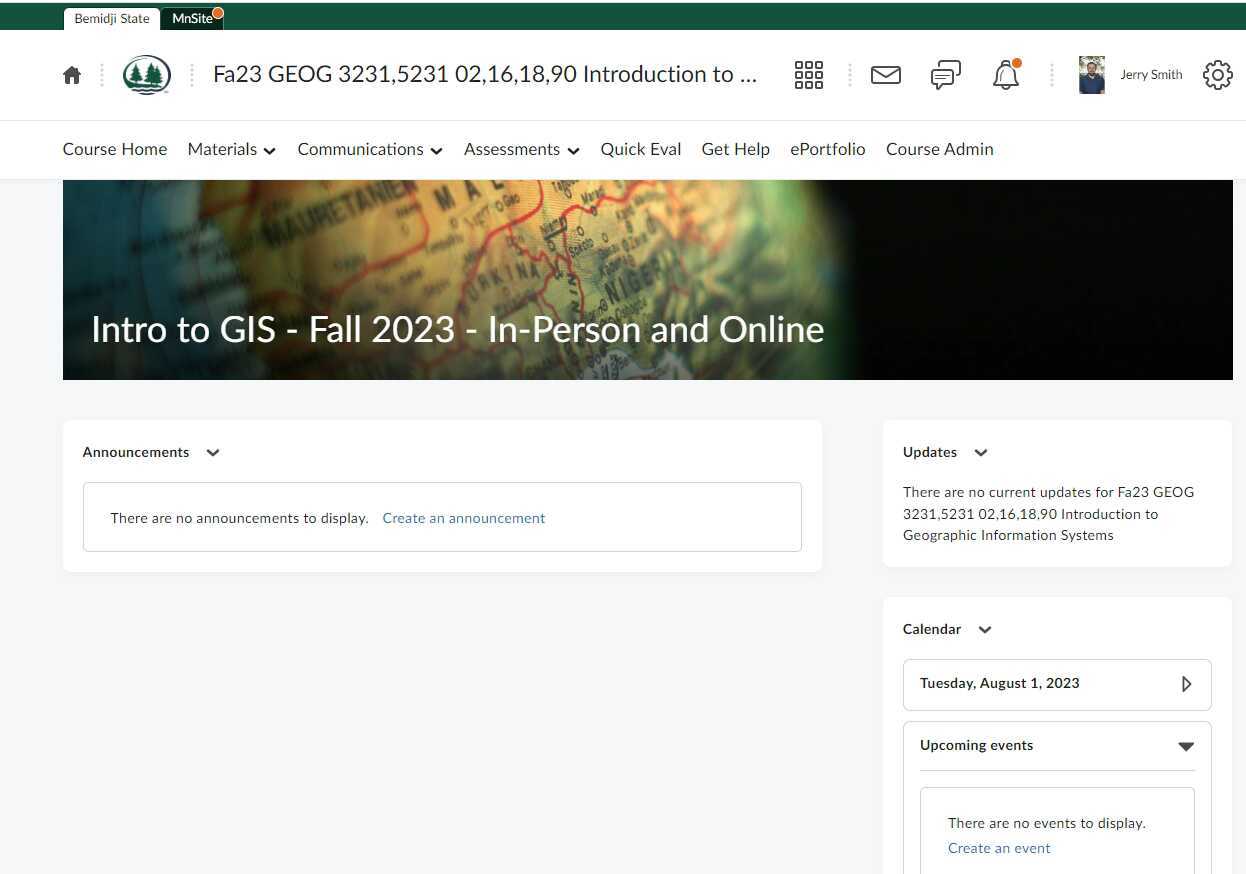
Task: Switch to the MnSite tab
Action: click(192, 18)
